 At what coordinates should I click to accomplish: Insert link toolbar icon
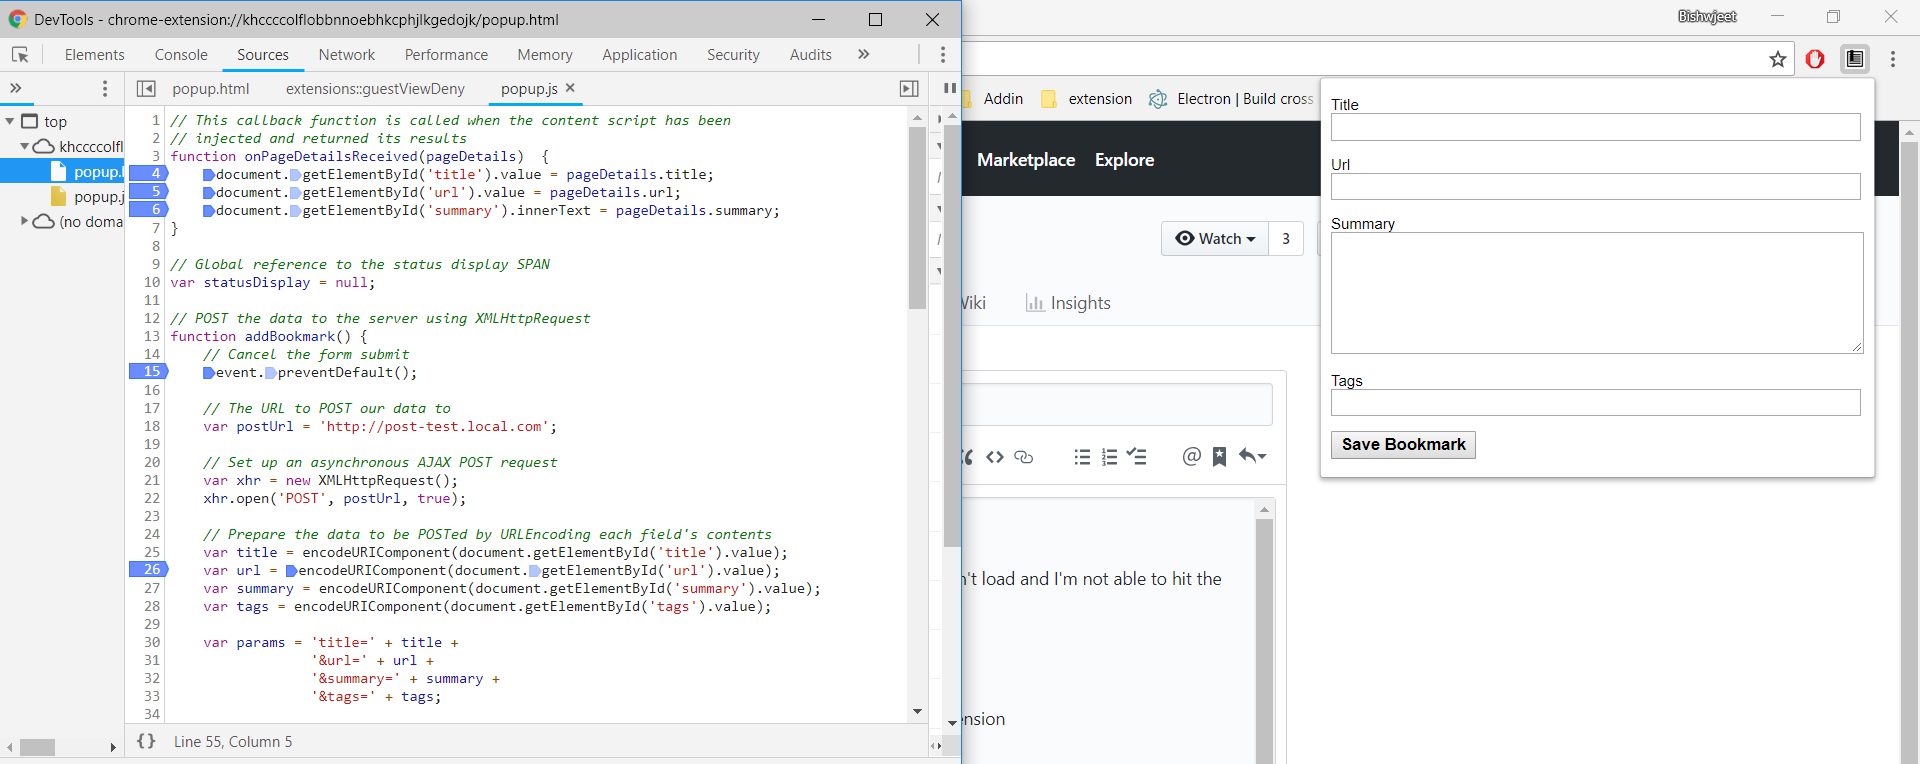point(1023,457)
